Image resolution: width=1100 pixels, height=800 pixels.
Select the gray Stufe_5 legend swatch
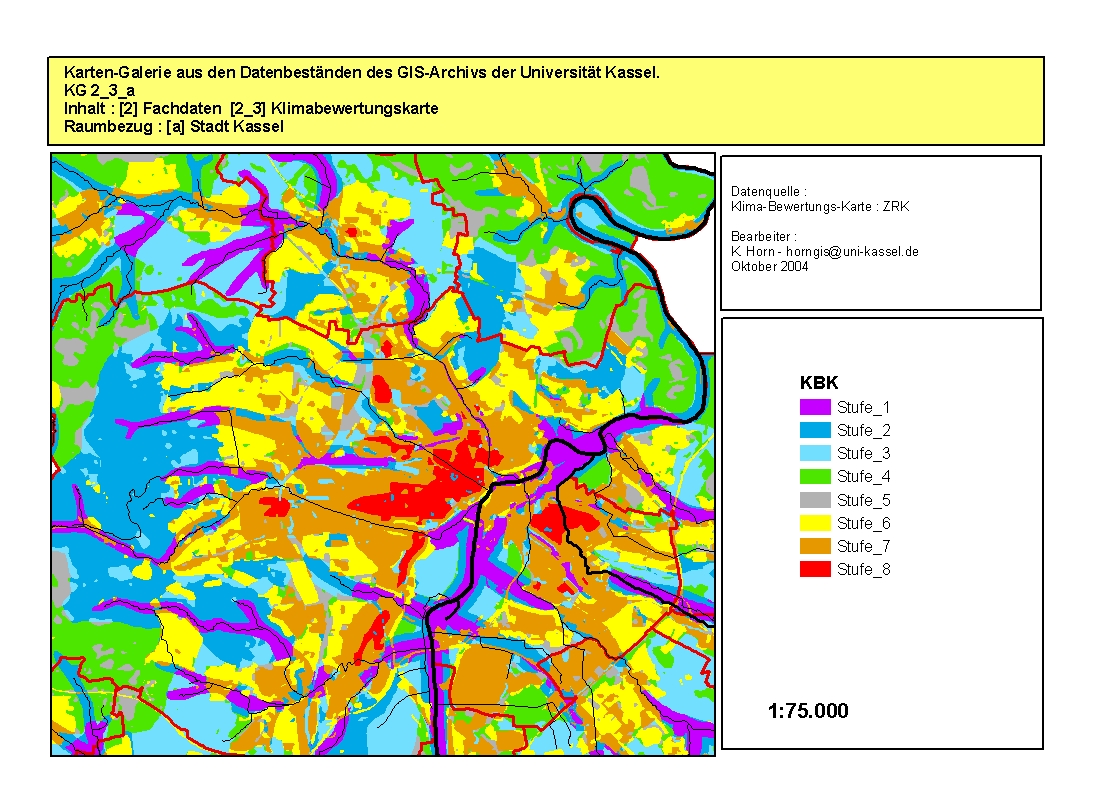pyautogui.click(x=815, y=500)
